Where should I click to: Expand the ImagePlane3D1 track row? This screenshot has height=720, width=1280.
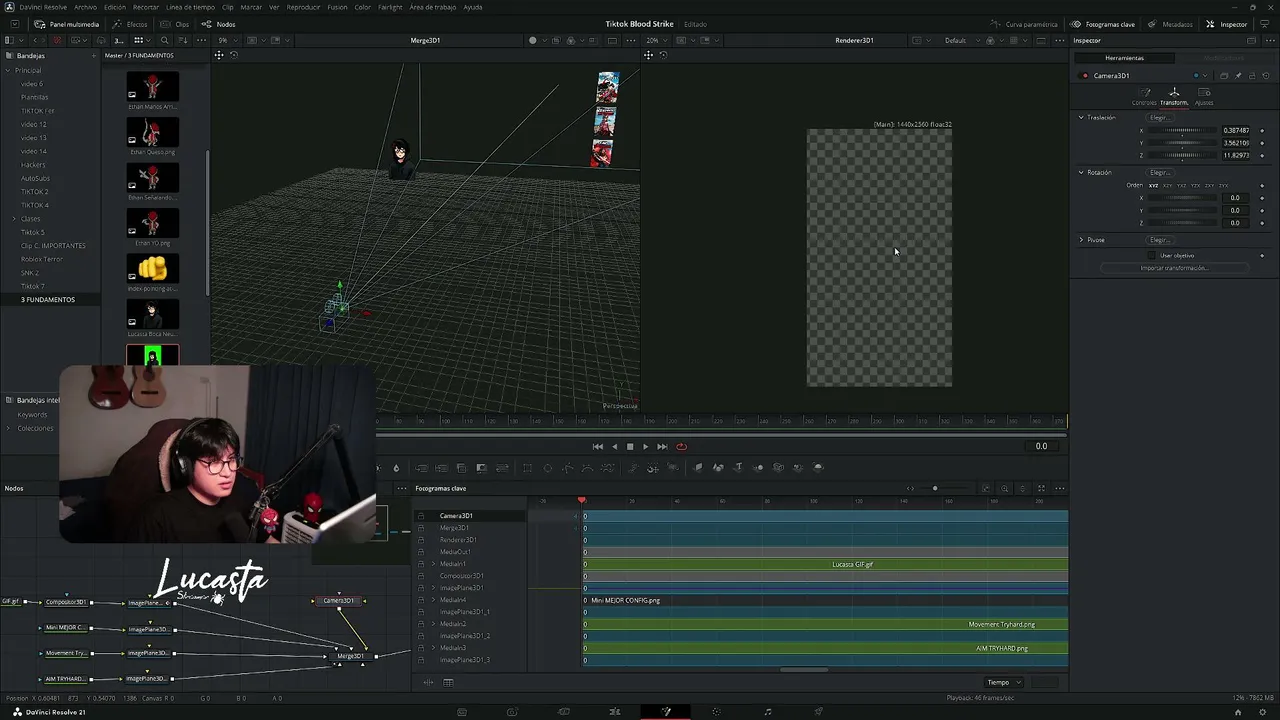pos(433,588)
